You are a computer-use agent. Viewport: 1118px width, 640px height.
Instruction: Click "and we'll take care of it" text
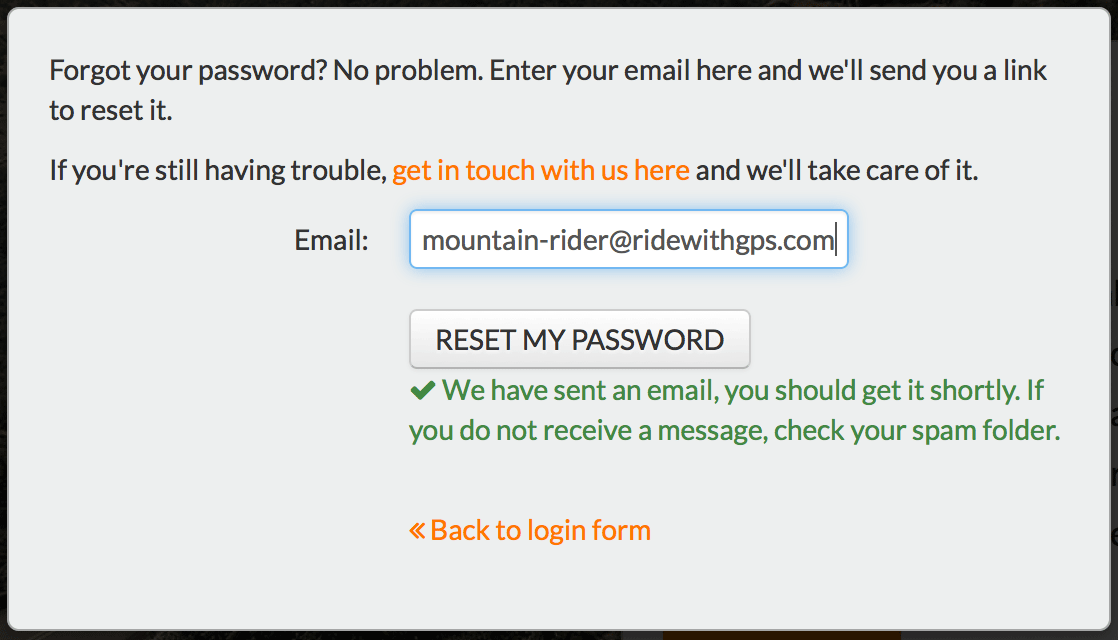point(836,171)
